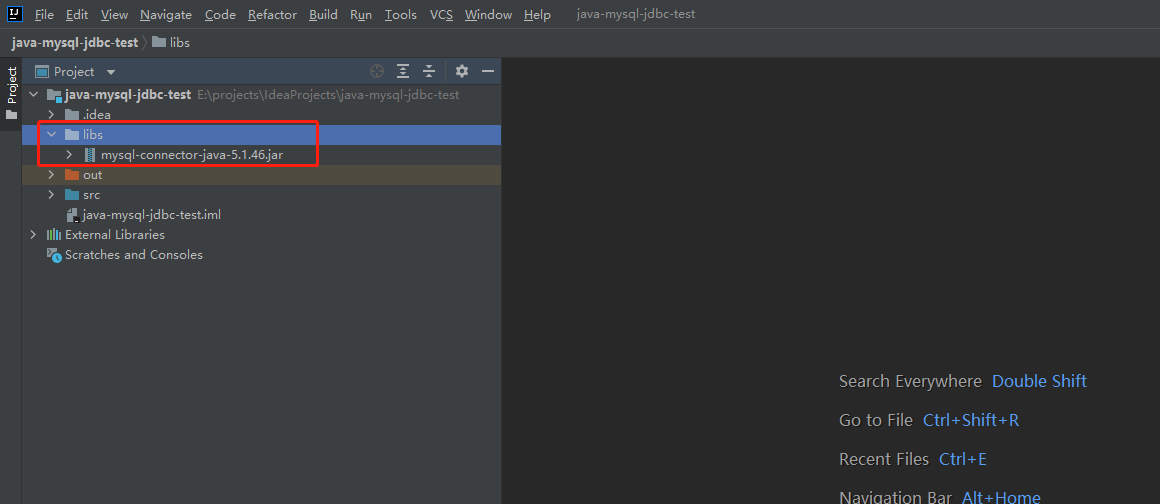Open the Window menu
This screenshot has width=1160, height=504.
tap(488, 15)
